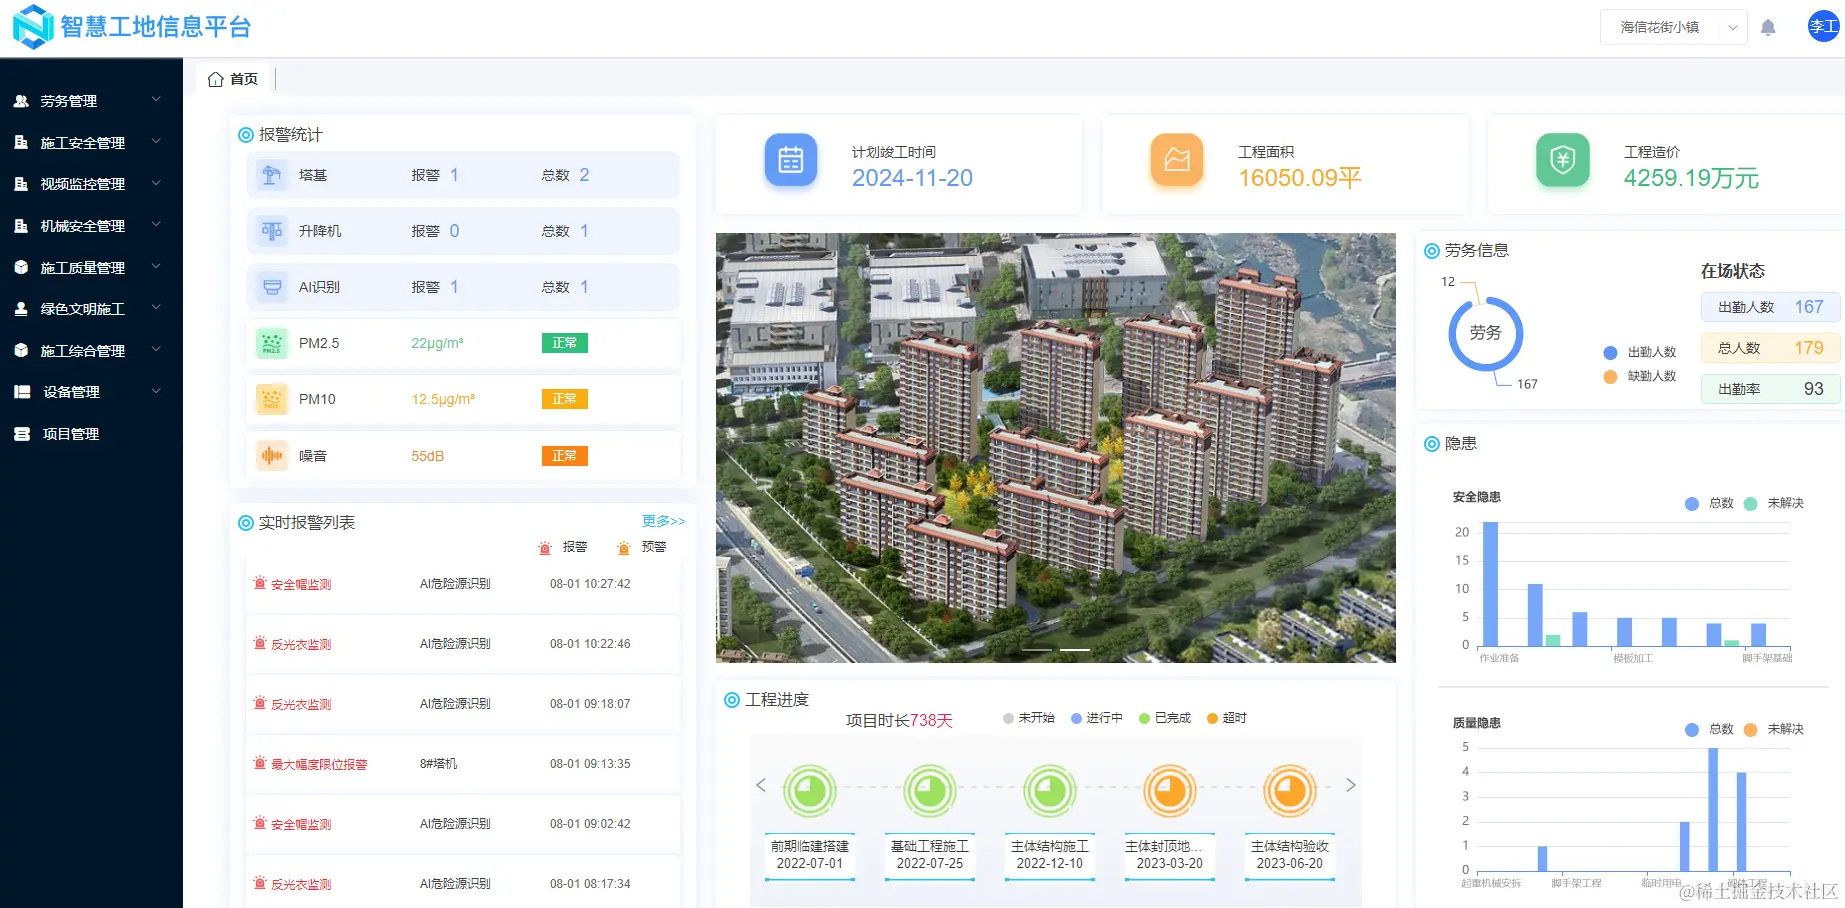Click the 前期临建搭建 progress node icon
Image resolution: width=1845 pixels, height=908 pixels.
[810, 791]
